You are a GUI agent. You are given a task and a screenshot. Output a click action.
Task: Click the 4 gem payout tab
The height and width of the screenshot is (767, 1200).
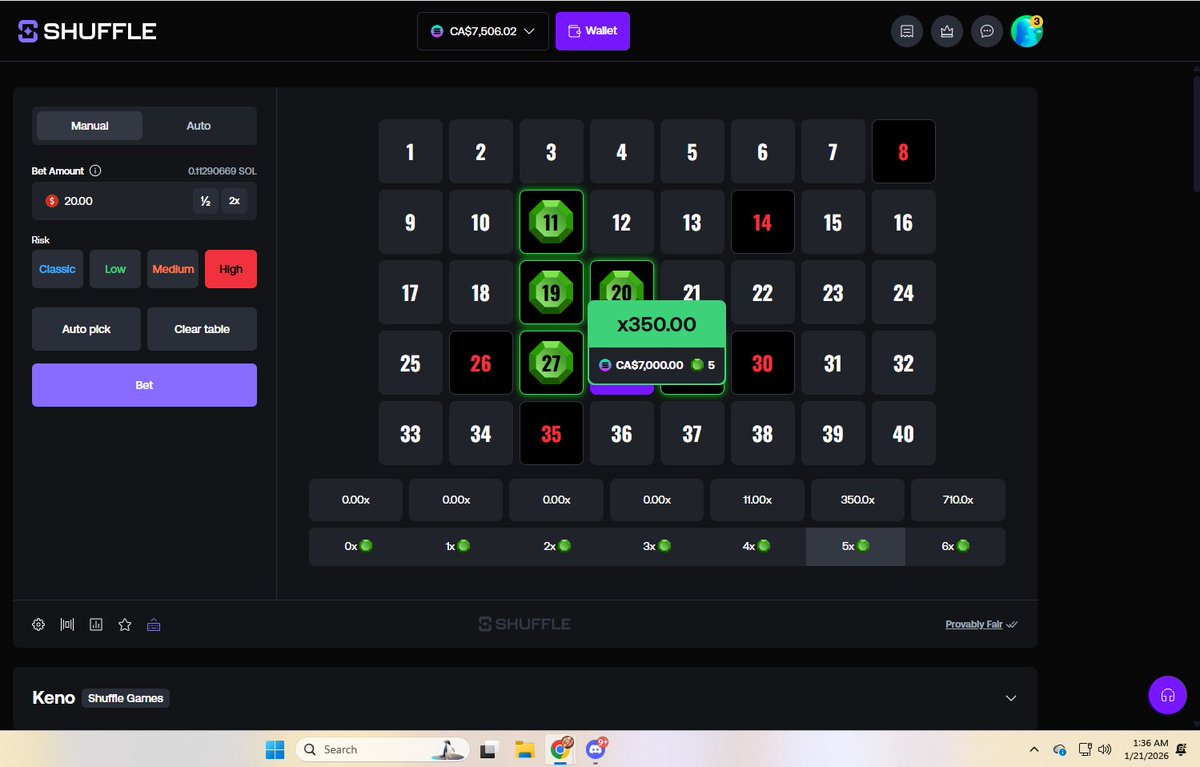click(756, 547)
